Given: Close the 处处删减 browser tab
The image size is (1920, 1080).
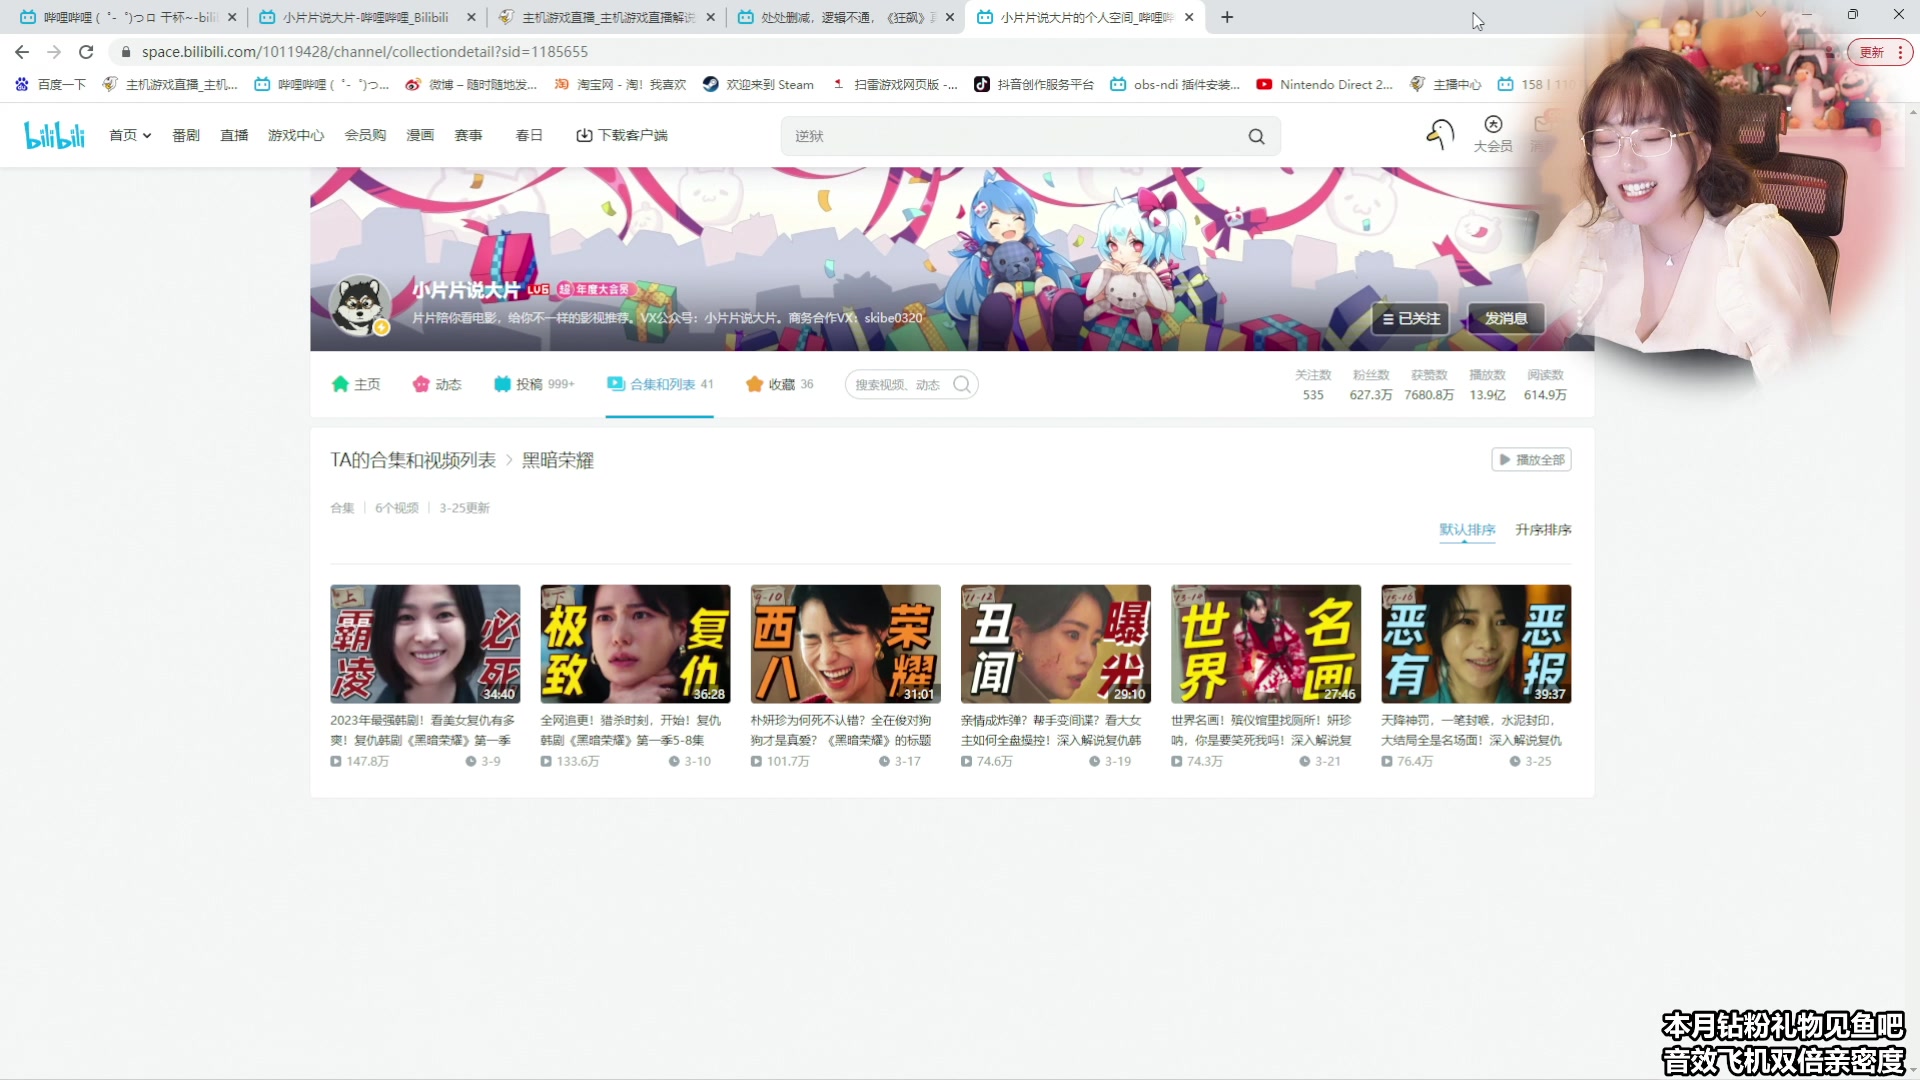Looking at the screenshot, I should click(950, 17).
